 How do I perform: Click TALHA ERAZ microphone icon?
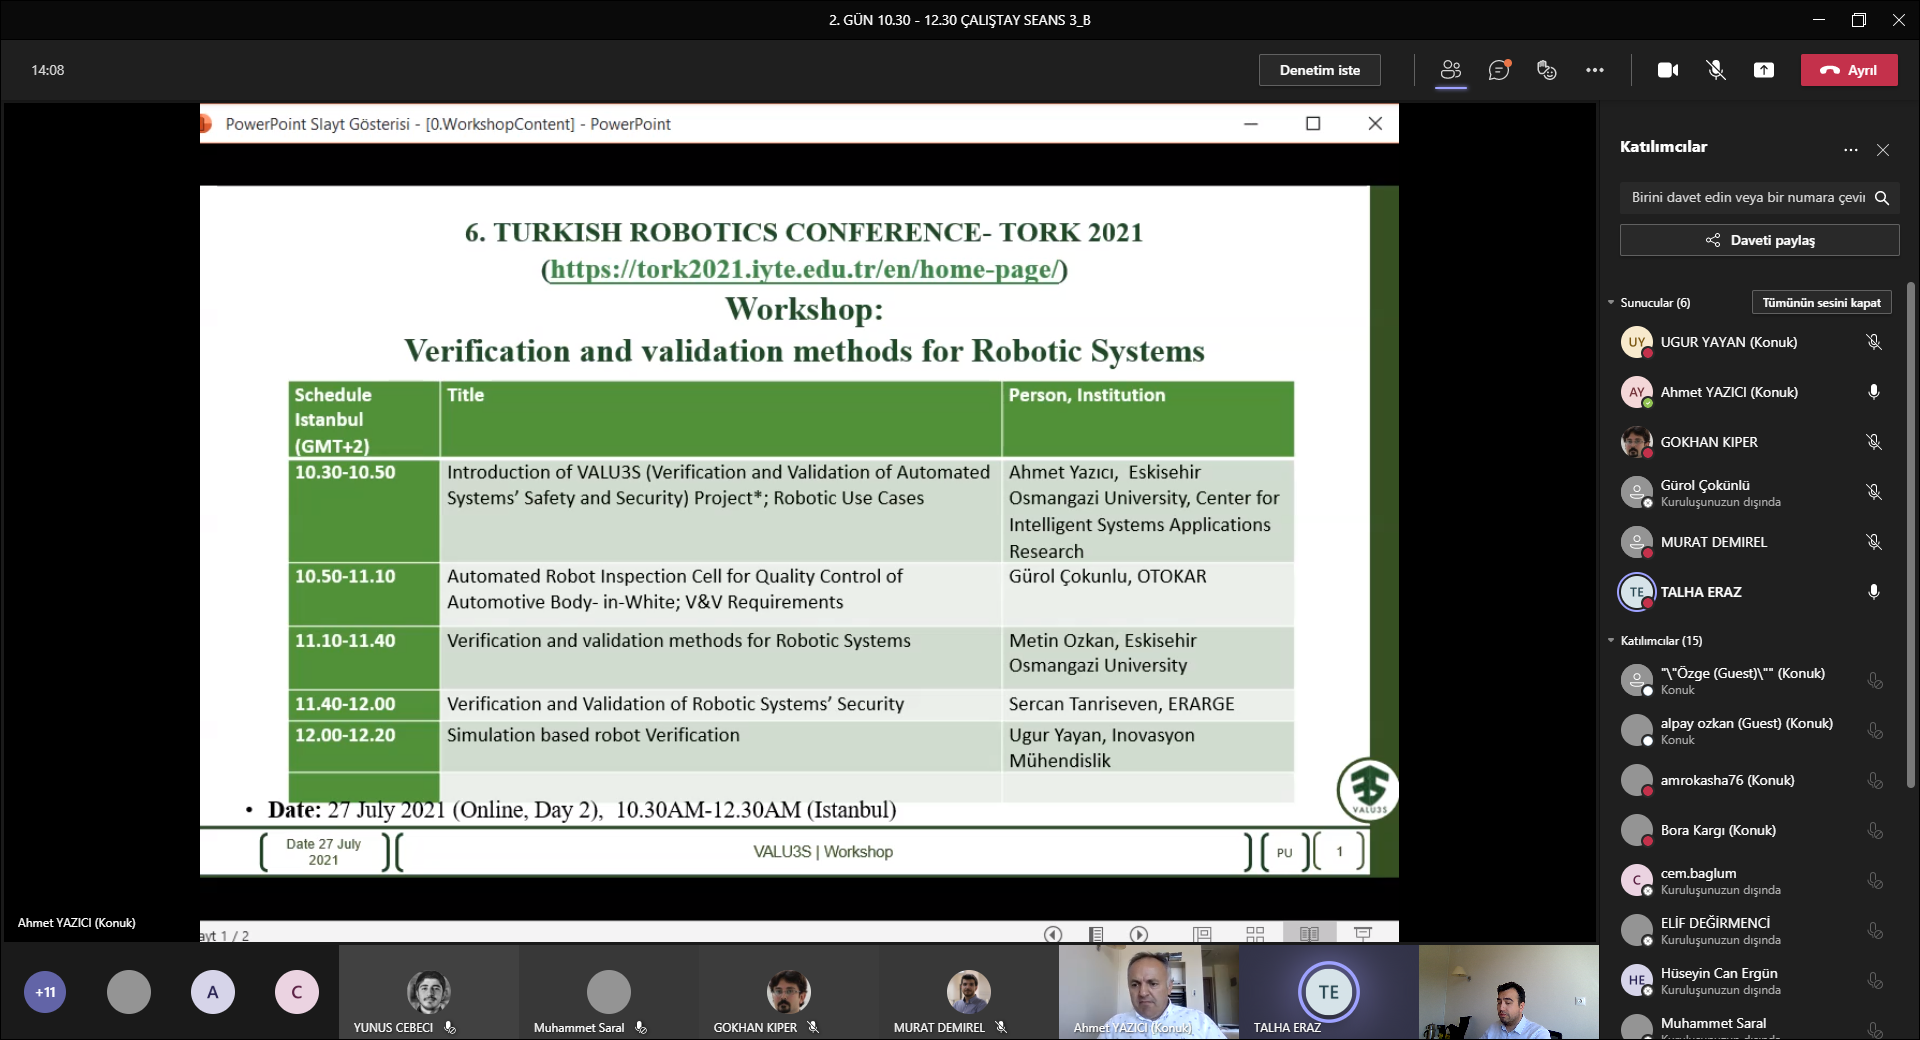[1874, 592]
